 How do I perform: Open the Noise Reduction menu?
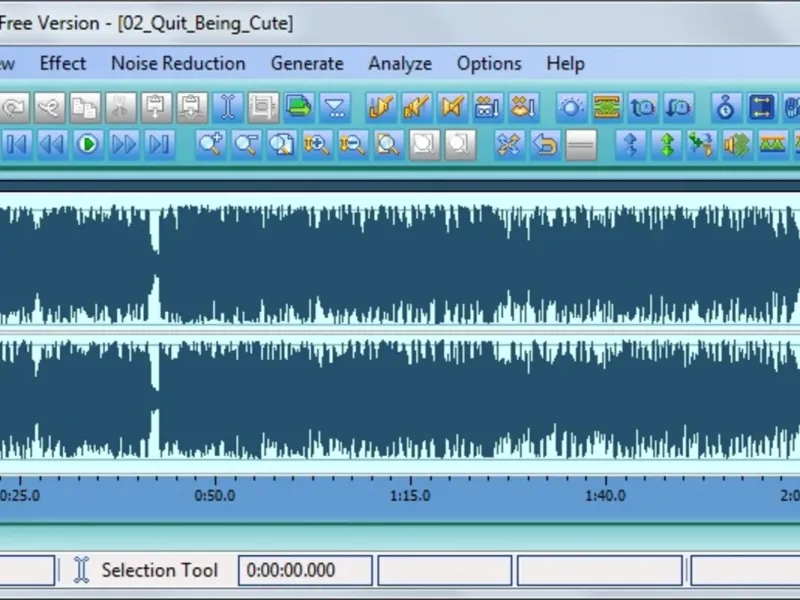click(178, 64)
